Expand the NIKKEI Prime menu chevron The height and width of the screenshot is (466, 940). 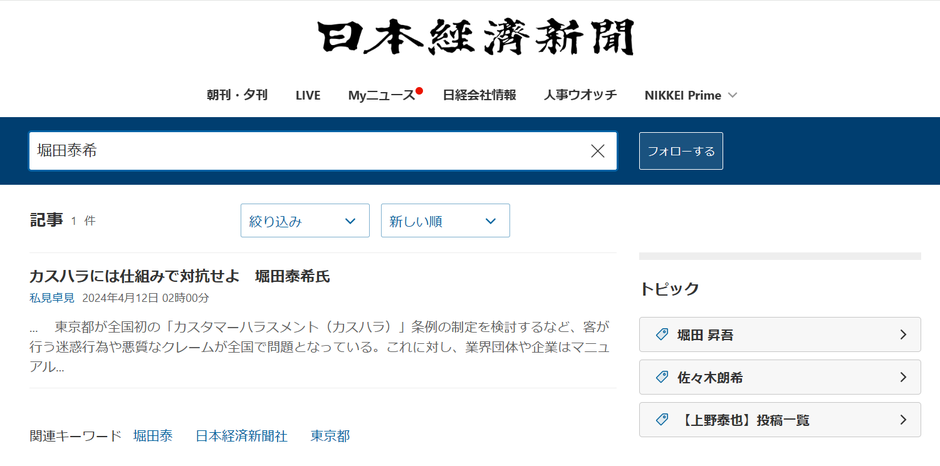click(732, 95)
